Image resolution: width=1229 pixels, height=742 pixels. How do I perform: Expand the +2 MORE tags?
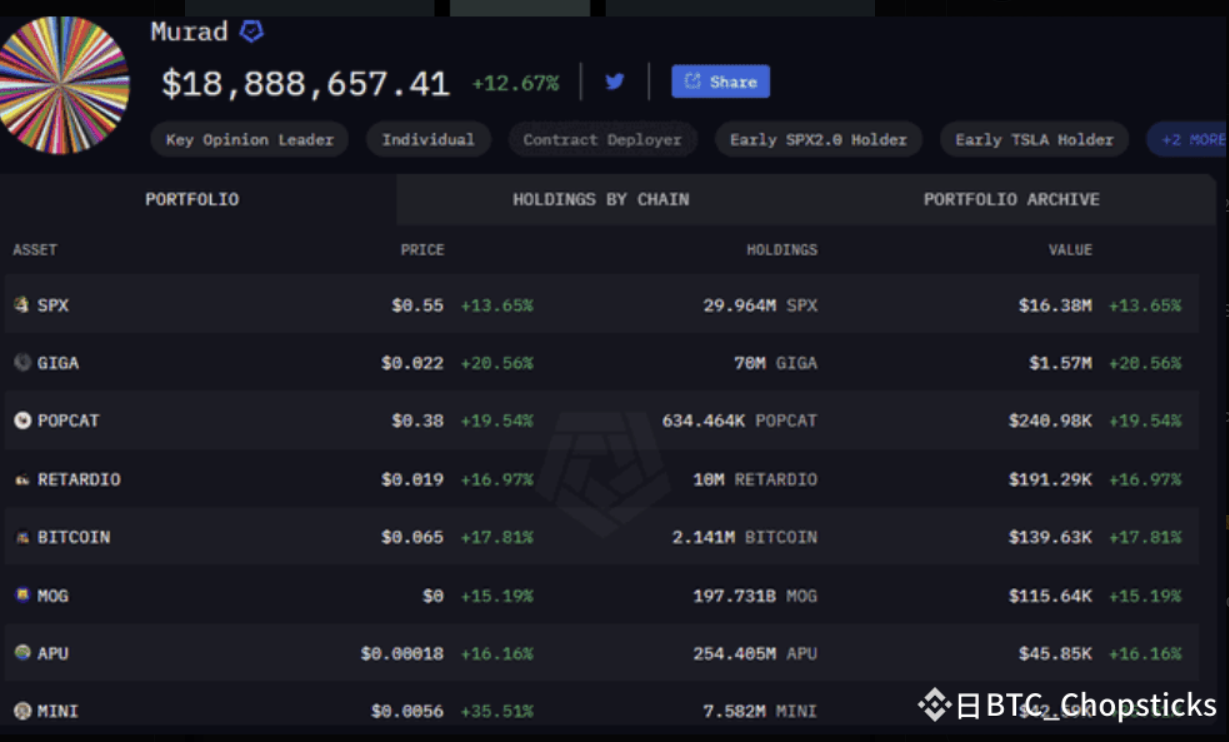tap(1188, 140)
